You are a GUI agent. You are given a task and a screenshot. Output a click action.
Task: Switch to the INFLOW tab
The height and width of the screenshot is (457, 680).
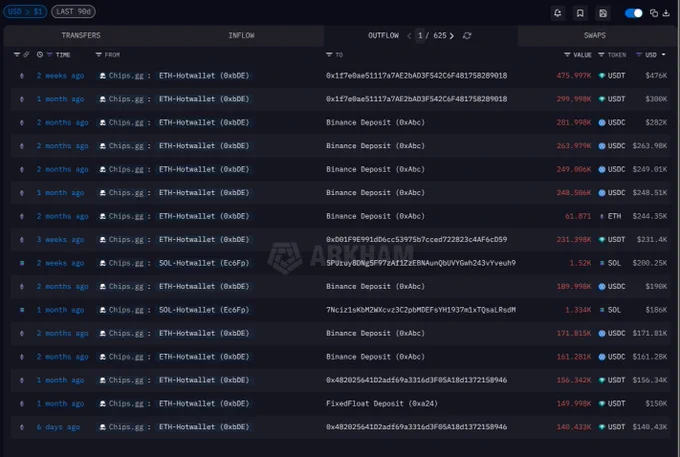pyautogui.click(x=242, y=36)
